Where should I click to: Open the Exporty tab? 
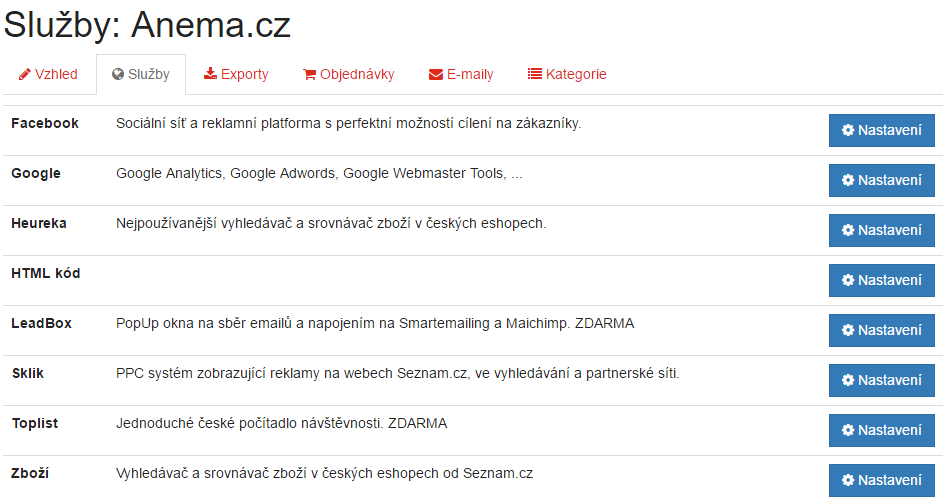pos(236,74)
